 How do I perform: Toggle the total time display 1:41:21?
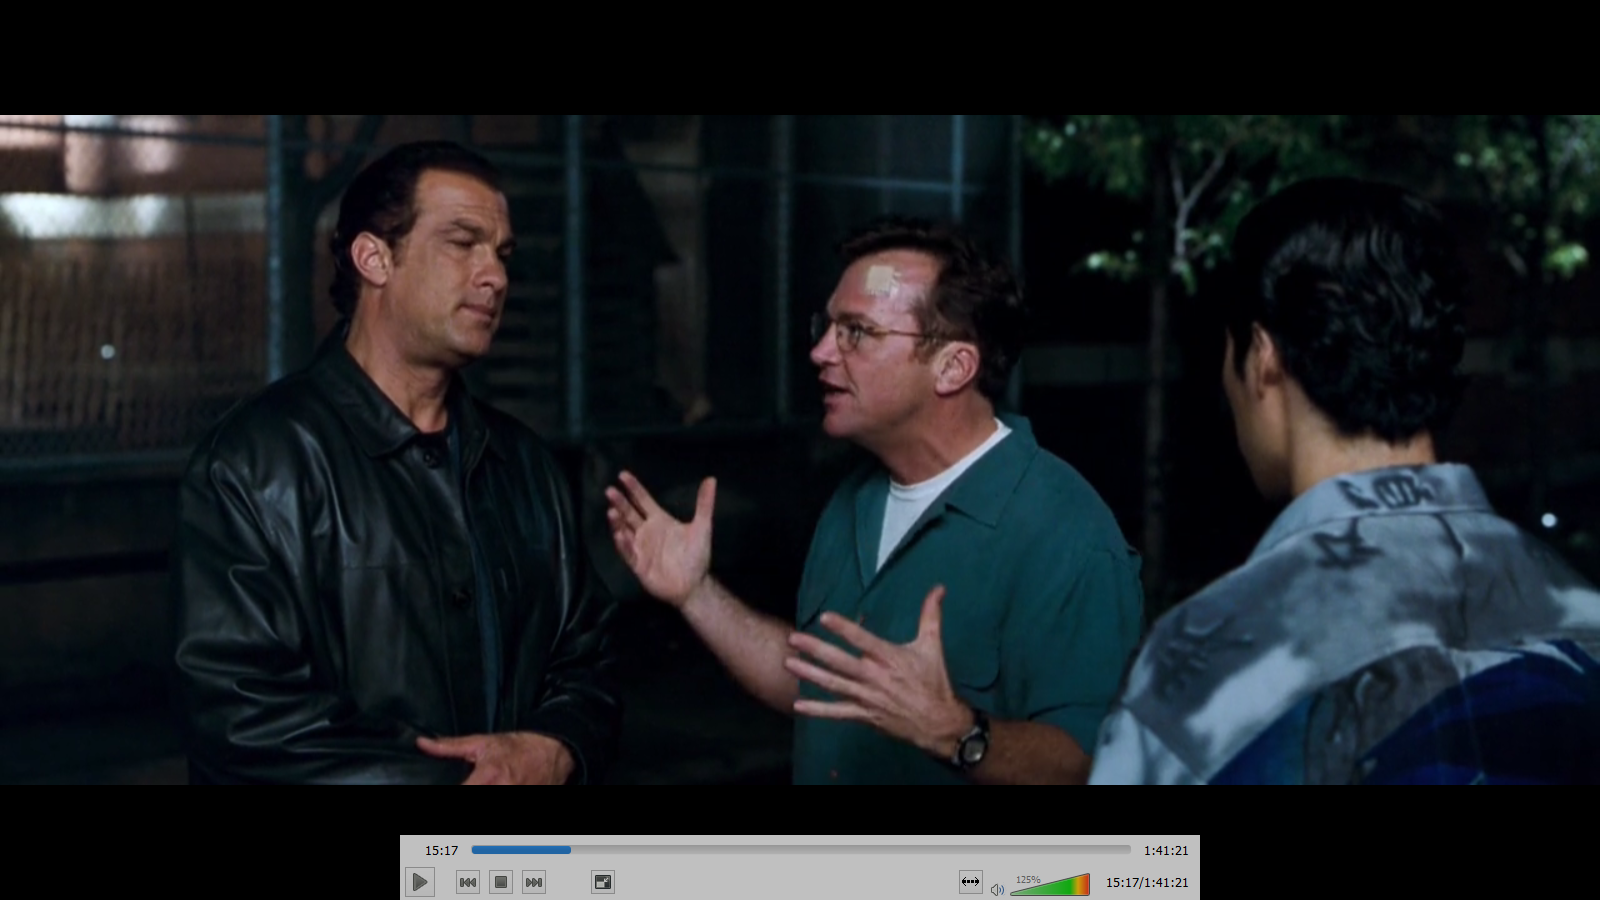1166,851
